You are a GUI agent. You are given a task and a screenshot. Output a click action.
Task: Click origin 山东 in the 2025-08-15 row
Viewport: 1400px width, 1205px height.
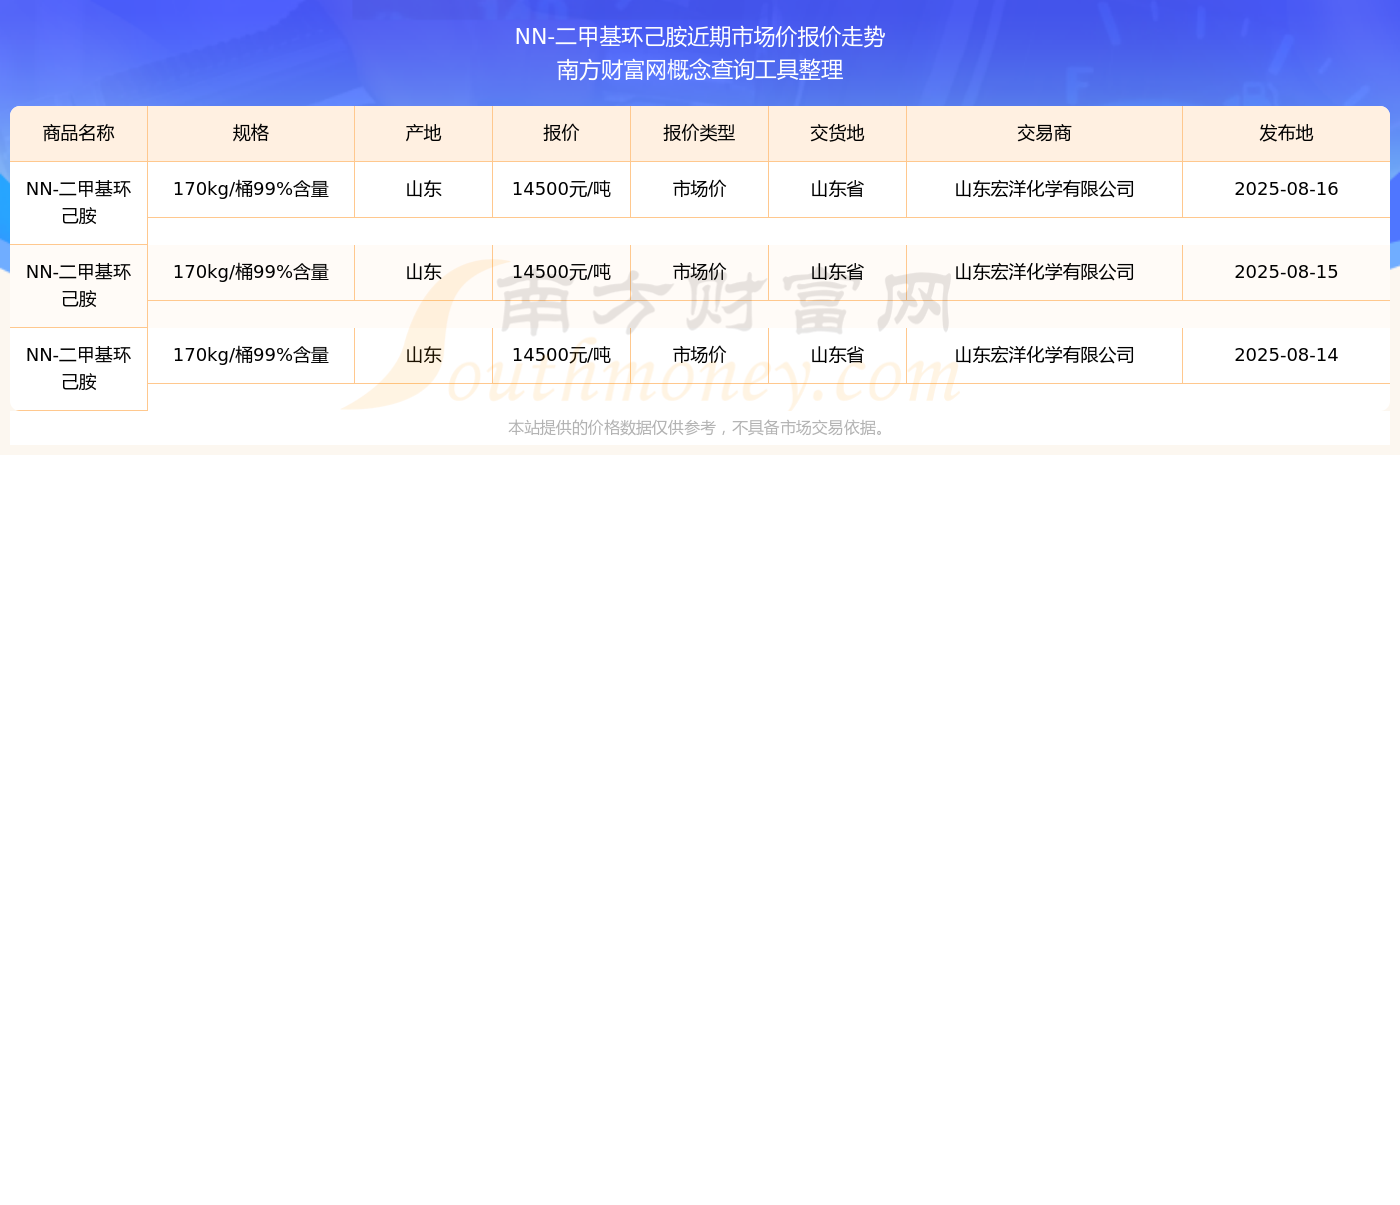point(424,272)
